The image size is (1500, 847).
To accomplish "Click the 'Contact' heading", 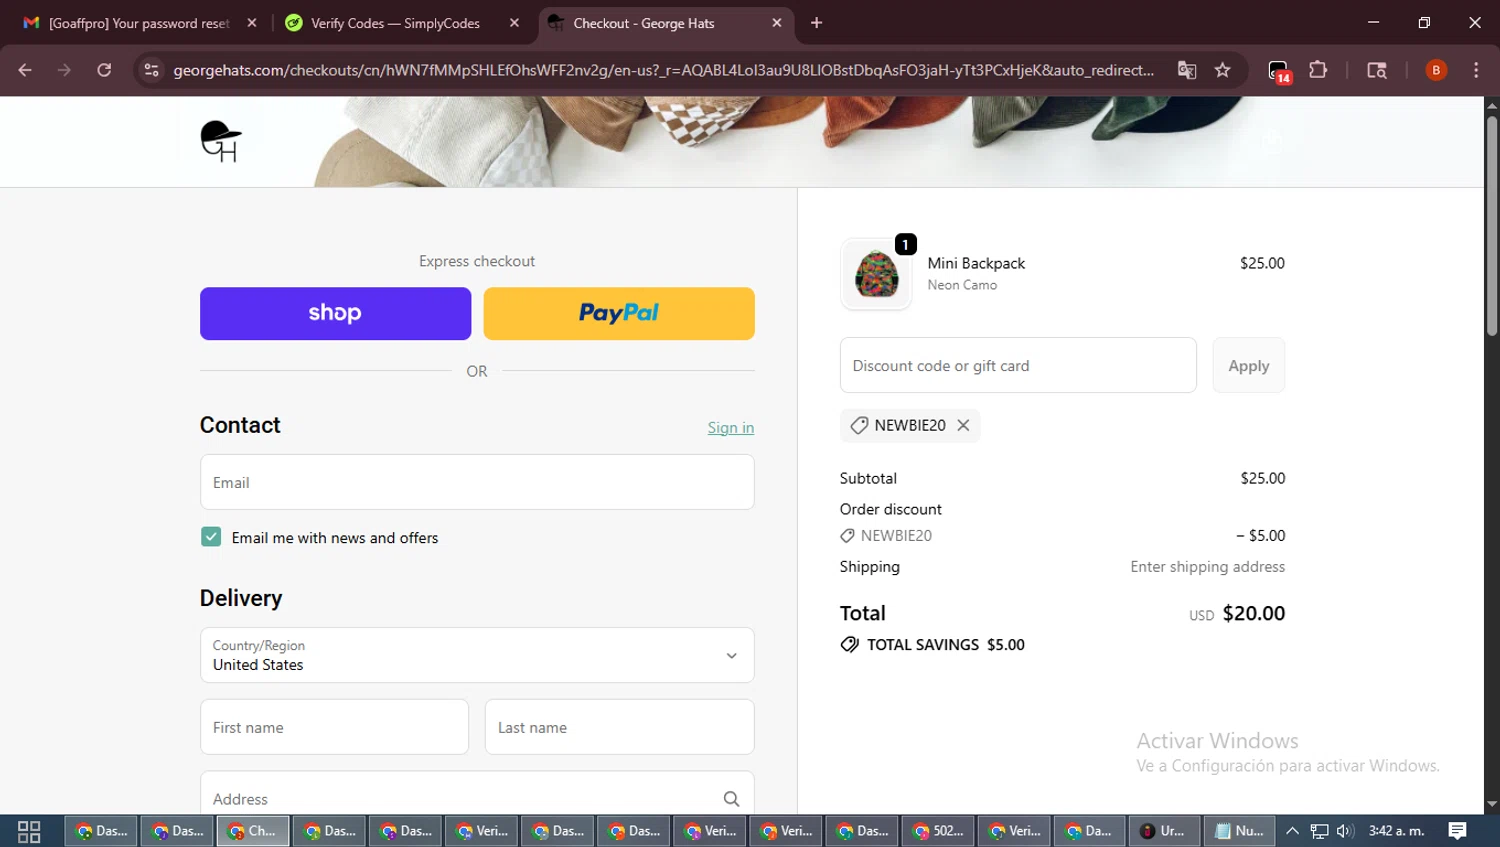I will pos(240,425).
